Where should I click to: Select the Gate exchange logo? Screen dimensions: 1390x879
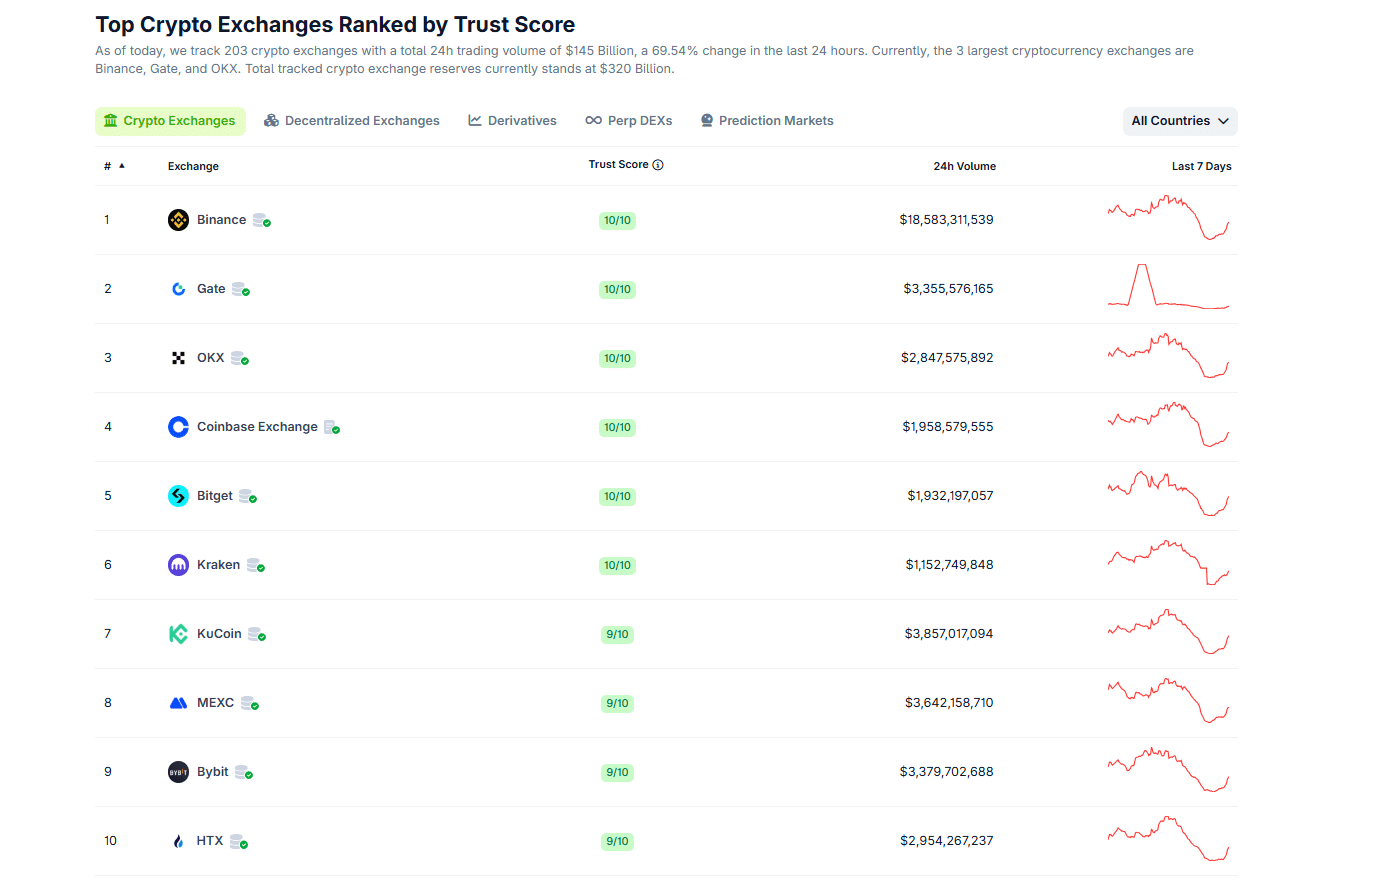178,288
